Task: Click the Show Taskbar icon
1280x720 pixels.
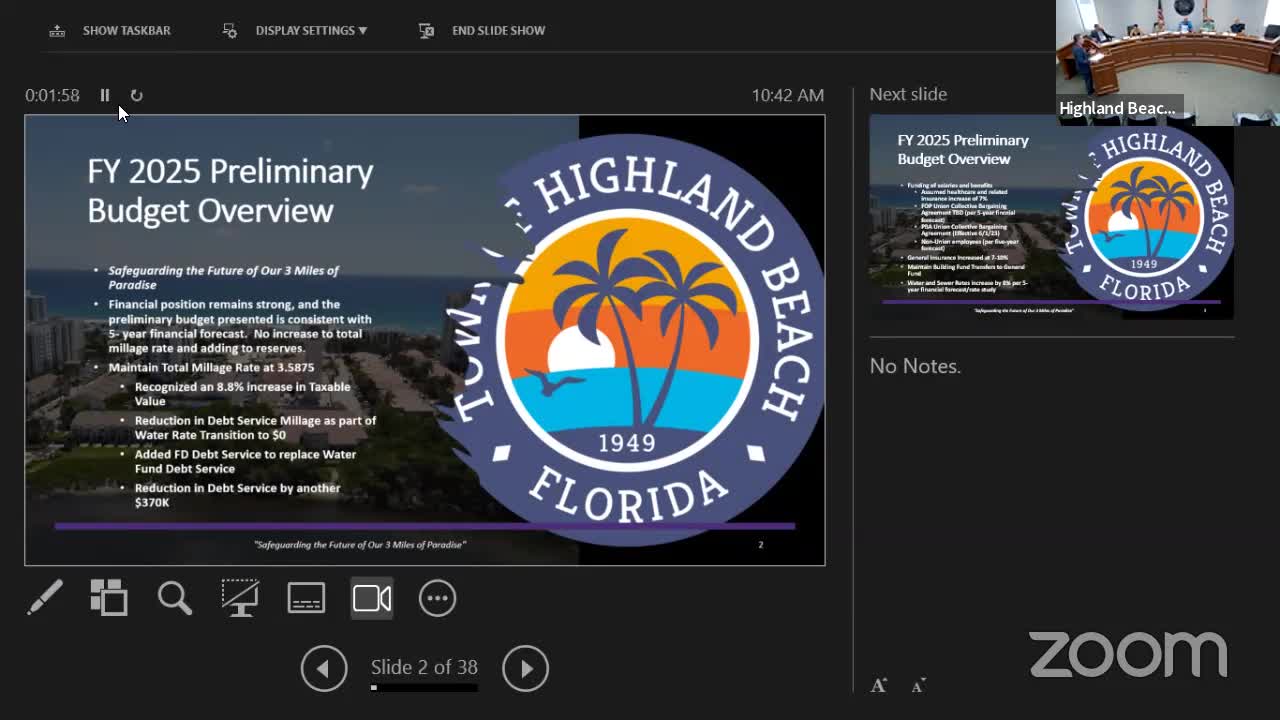Action: coord(57,30)
